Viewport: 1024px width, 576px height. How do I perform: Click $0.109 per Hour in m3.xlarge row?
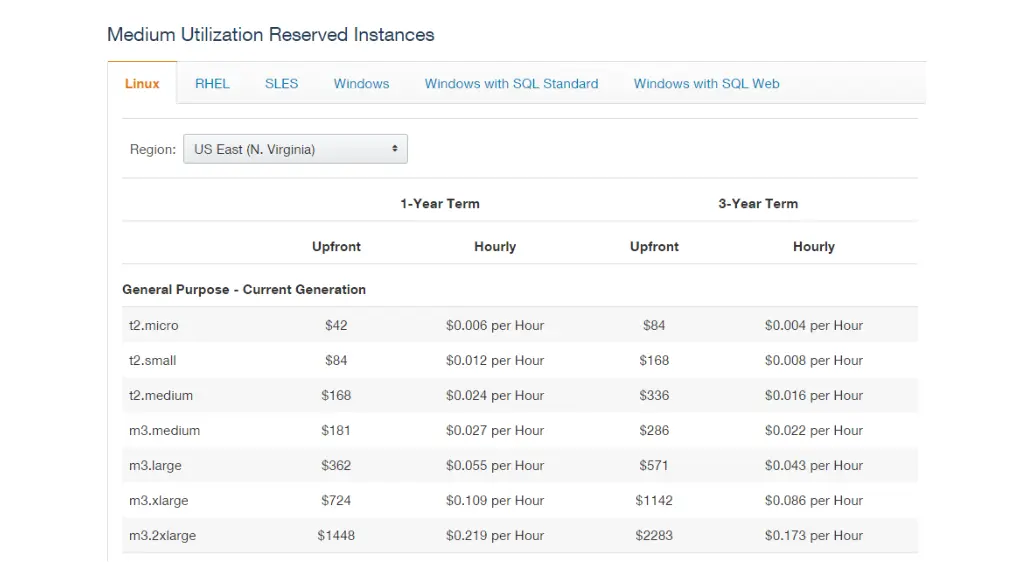click(495, 501)
